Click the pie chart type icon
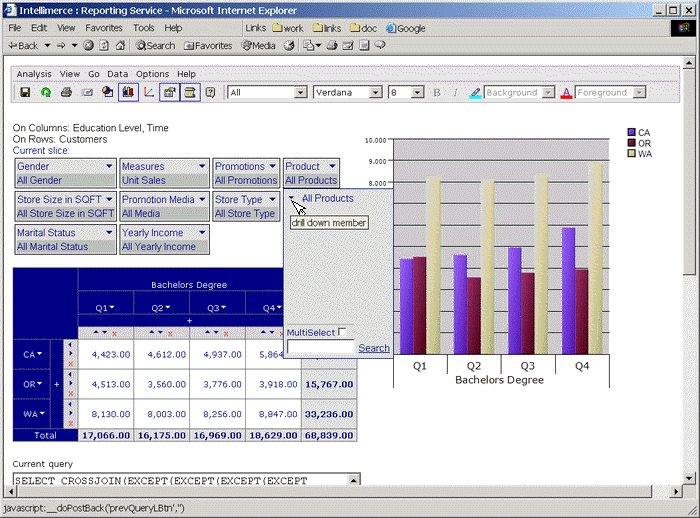Screen dimensions: 700x518 pos(108,92)
